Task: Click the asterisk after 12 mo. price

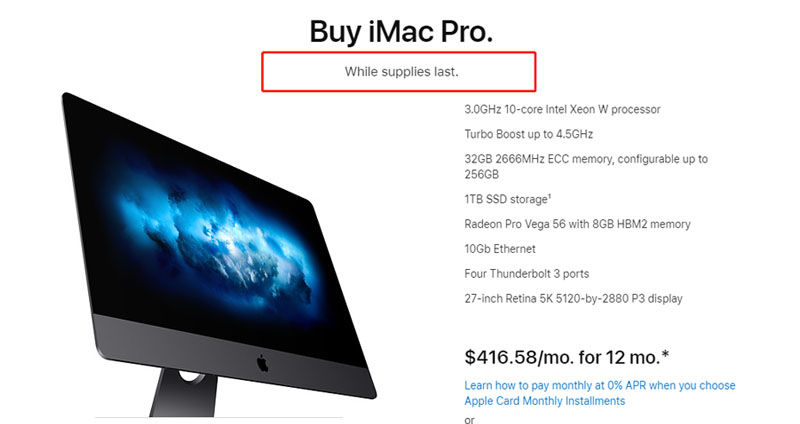Action: [x=665, y=355]
